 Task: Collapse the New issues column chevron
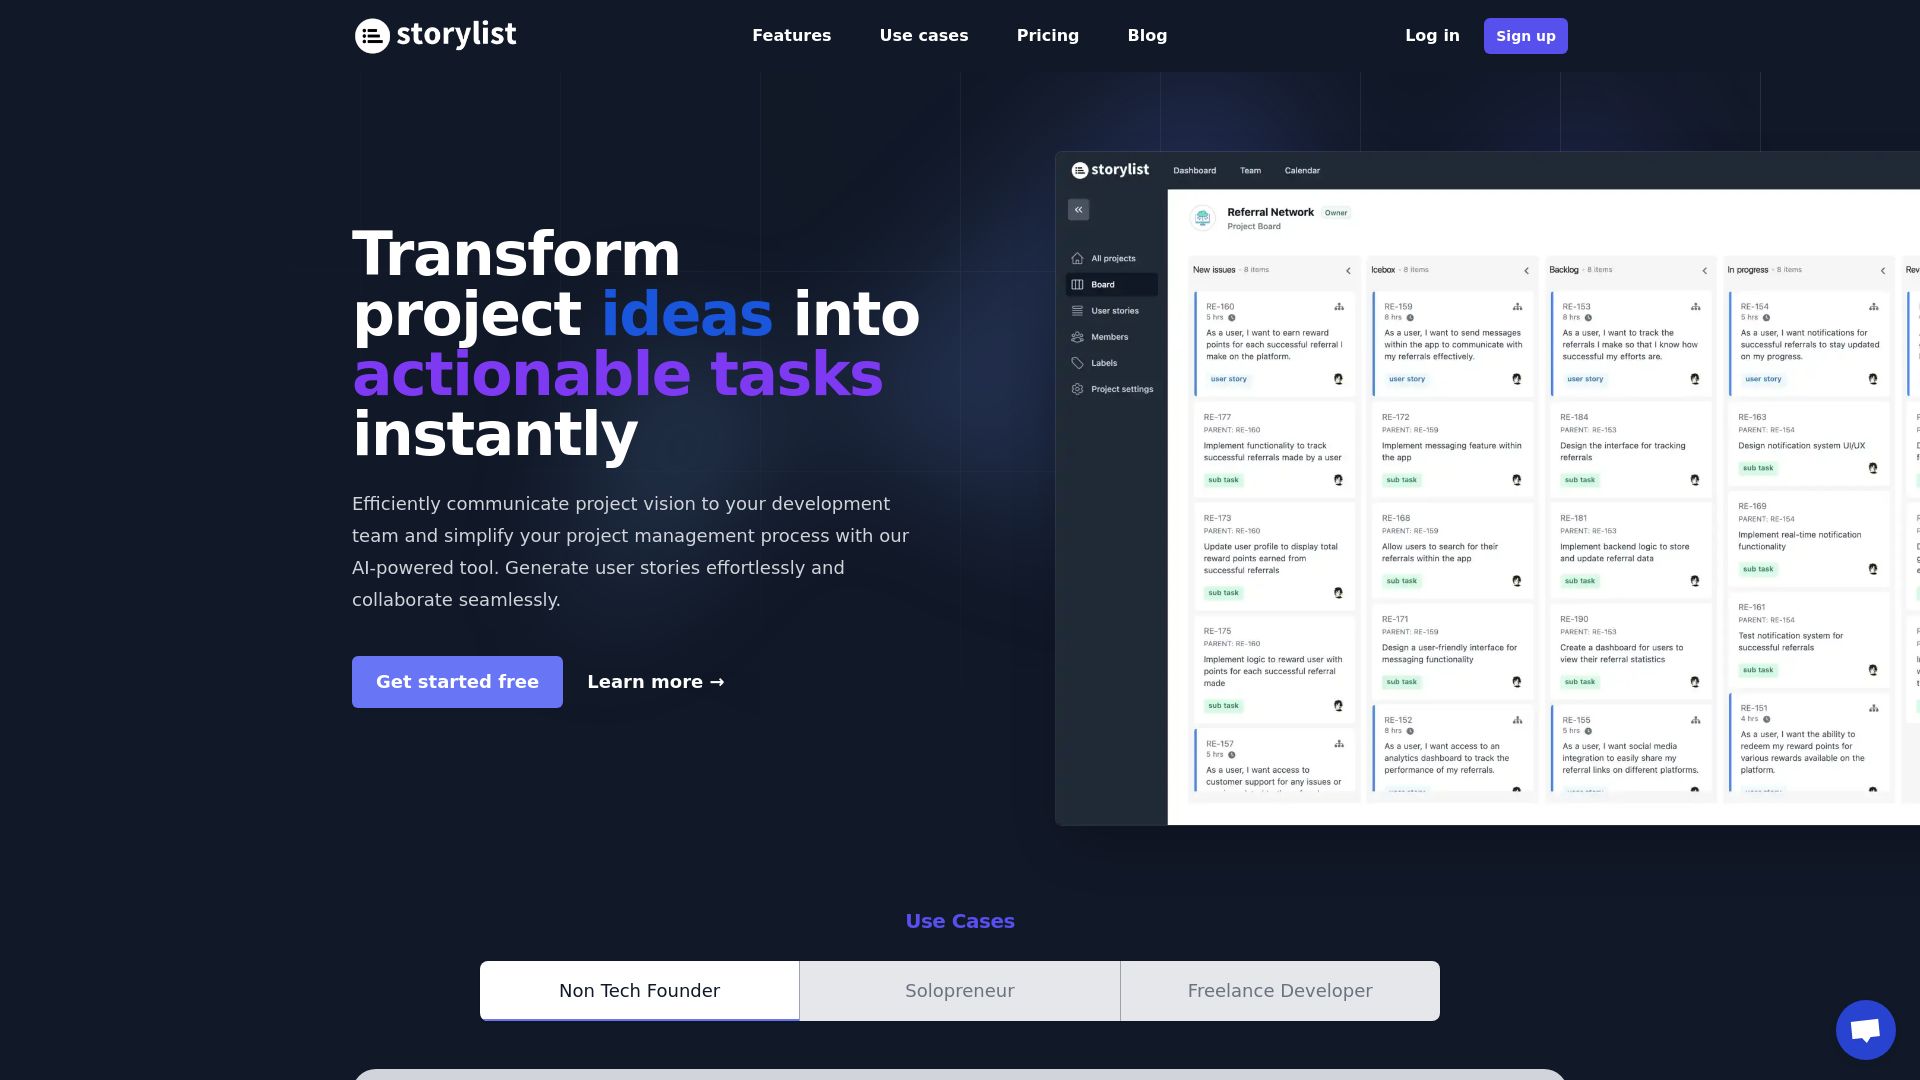(1348, 271)
